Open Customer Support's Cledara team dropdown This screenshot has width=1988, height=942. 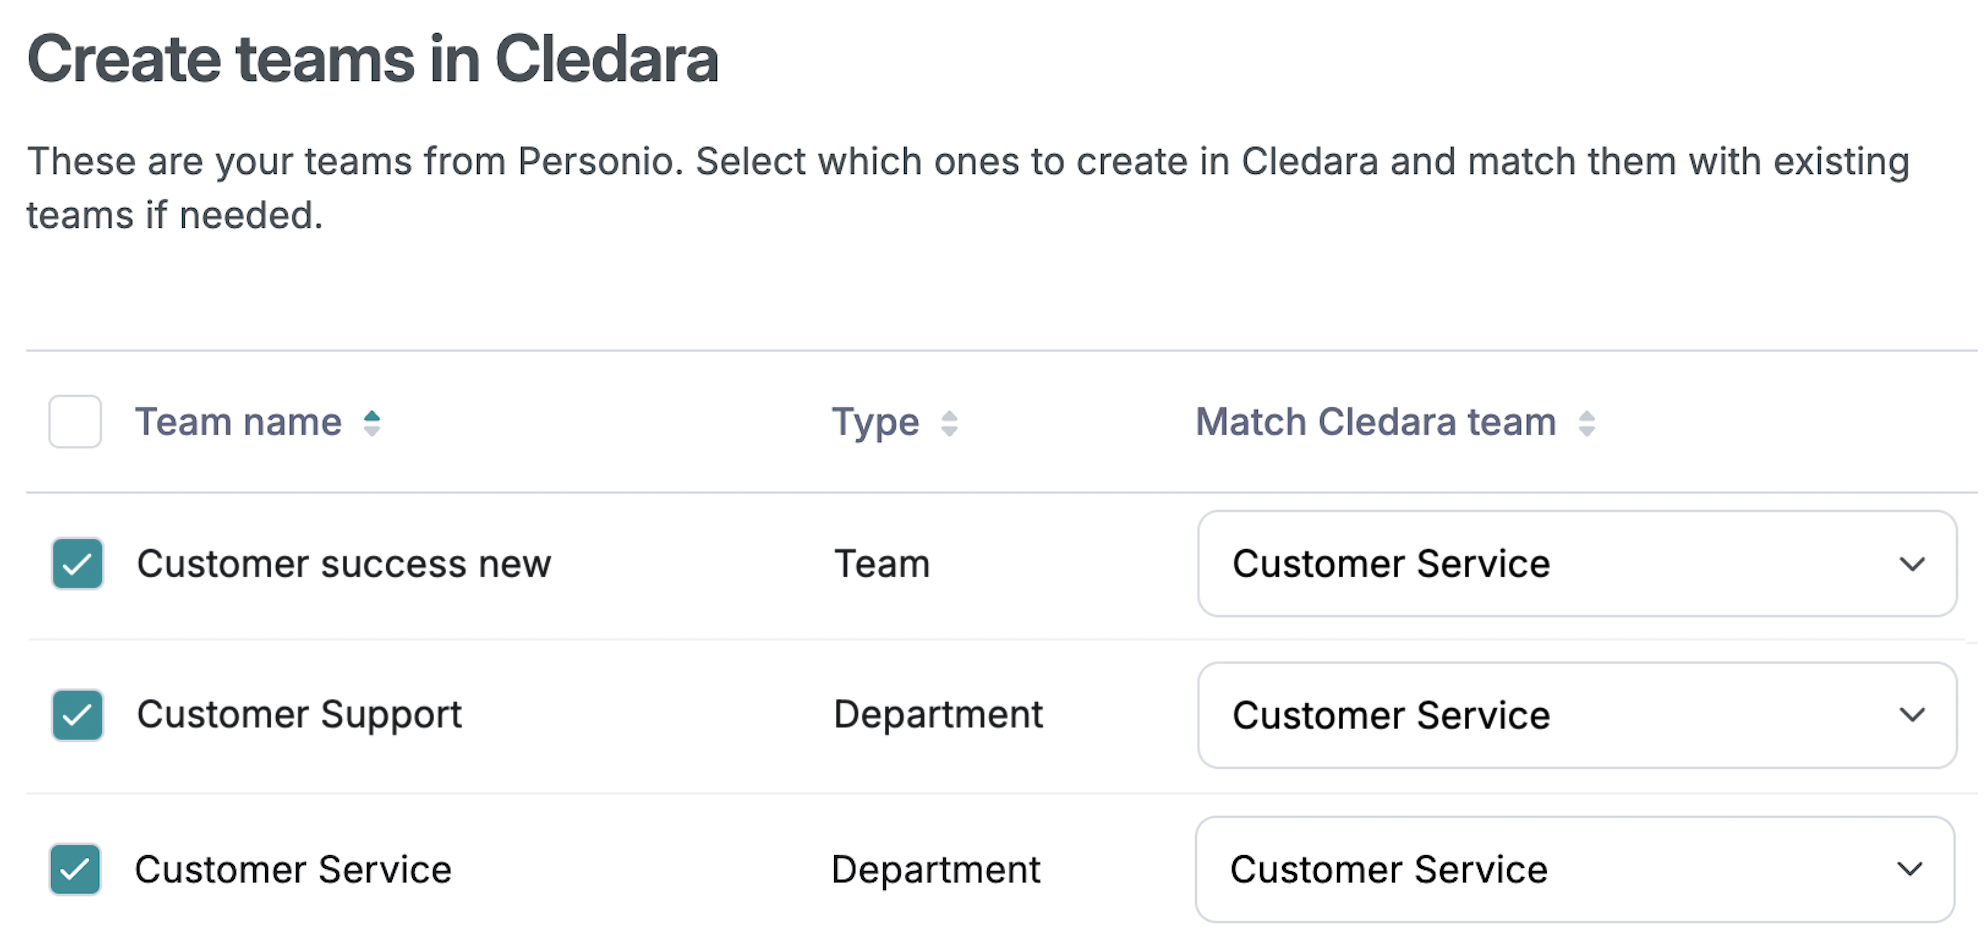[x=1576, y=716]
